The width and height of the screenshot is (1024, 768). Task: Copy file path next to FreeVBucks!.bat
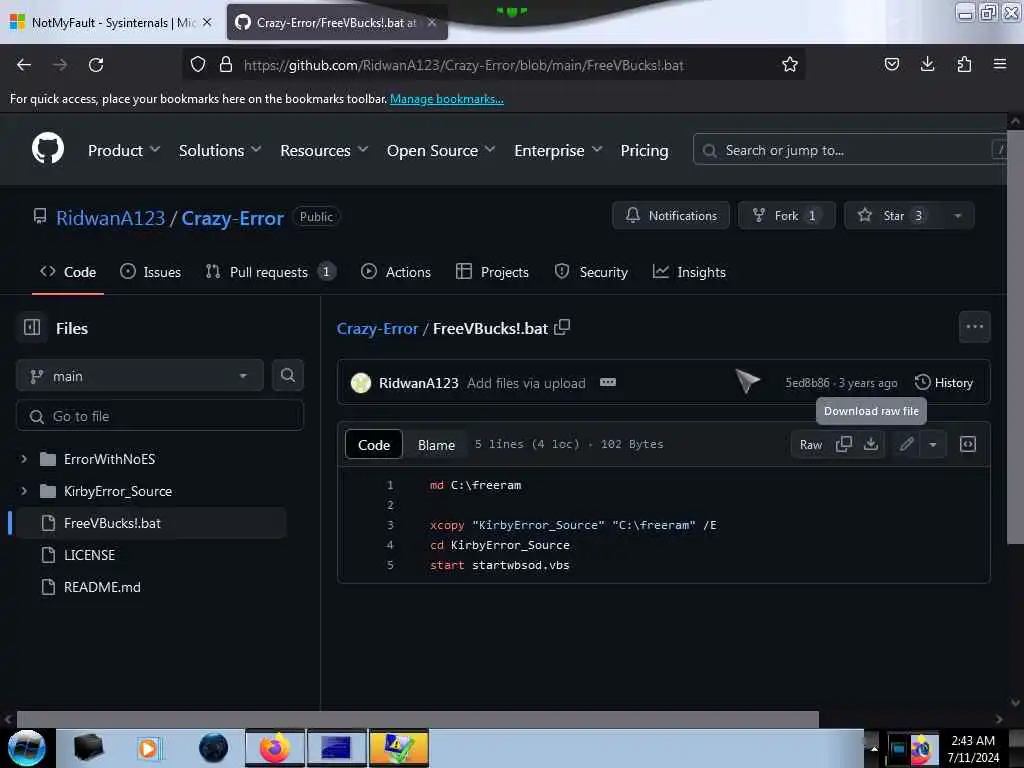click(562, 328)
